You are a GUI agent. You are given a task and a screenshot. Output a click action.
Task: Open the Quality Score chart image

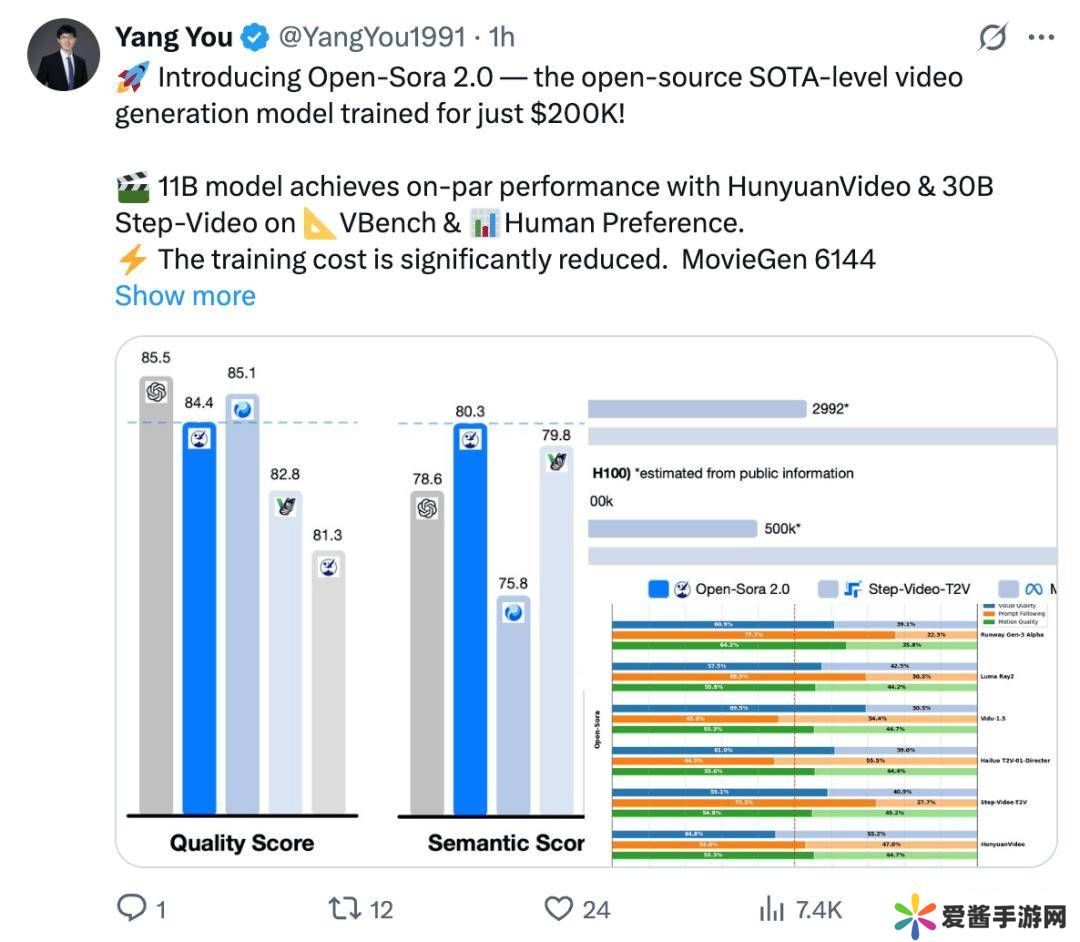coord(242,600)
